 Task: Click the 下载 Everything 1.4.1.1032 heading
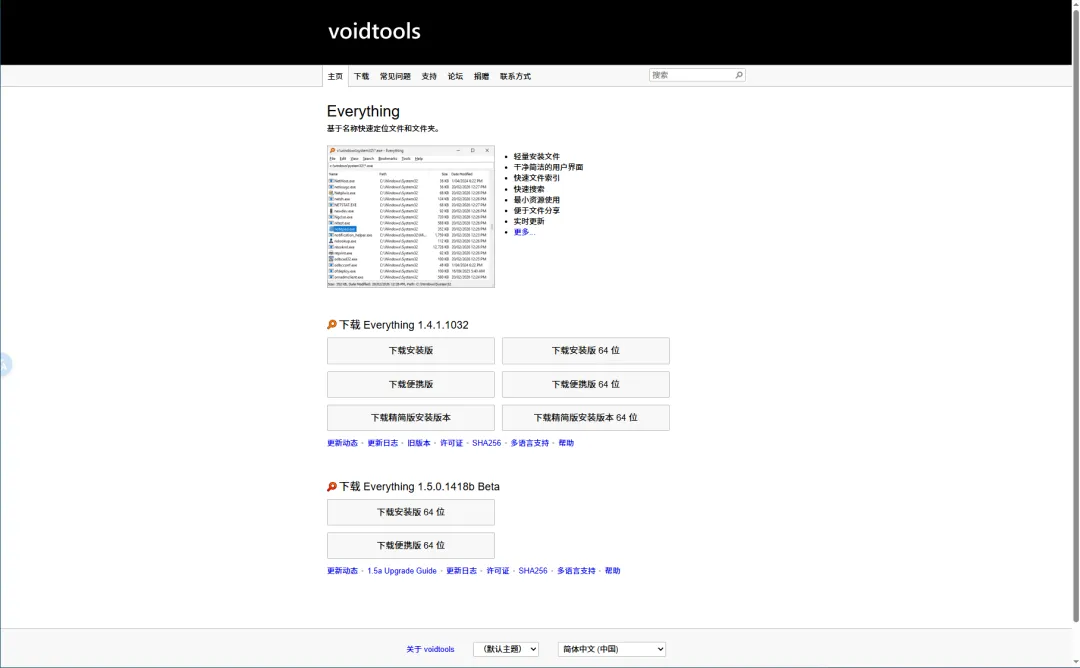coord(404,325)
